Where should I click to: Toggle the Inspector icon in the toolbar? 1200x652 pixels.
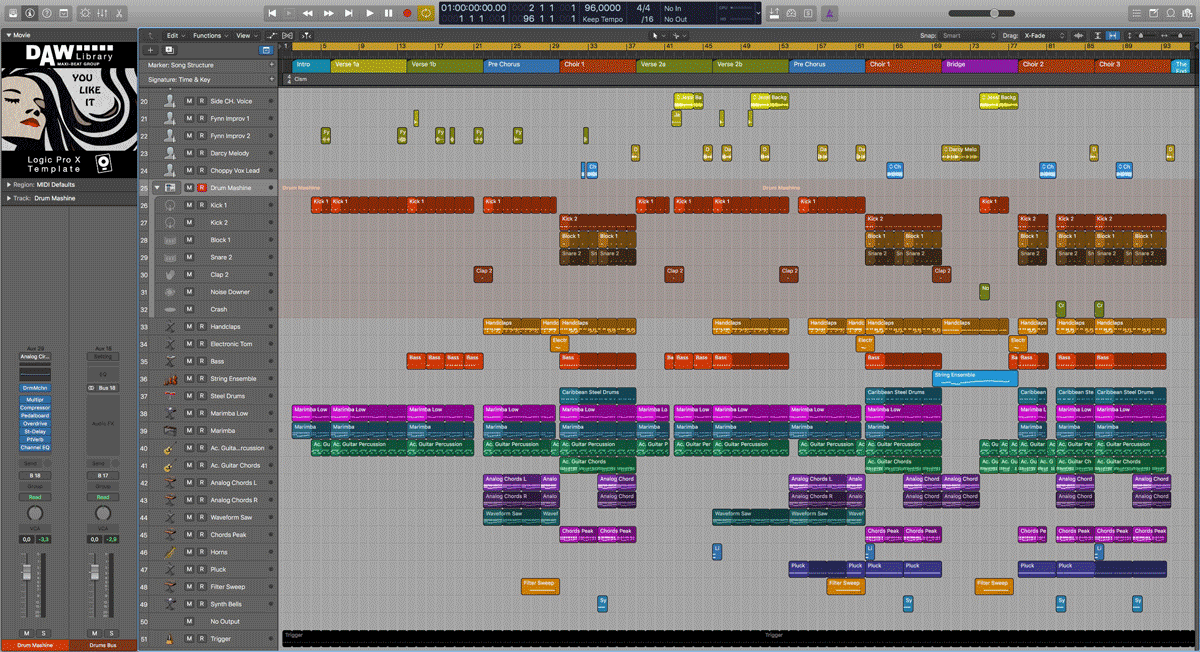click(x=29, y=13)
